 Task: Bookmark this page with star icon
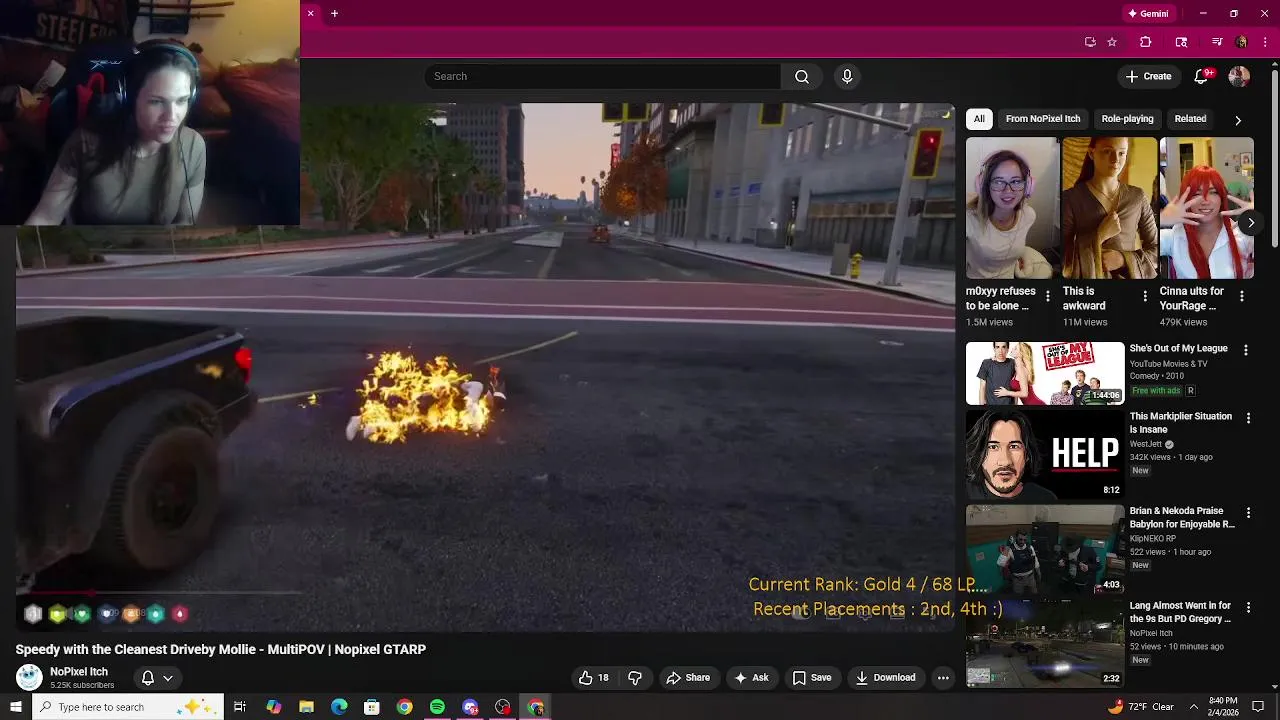(1112, 42)
